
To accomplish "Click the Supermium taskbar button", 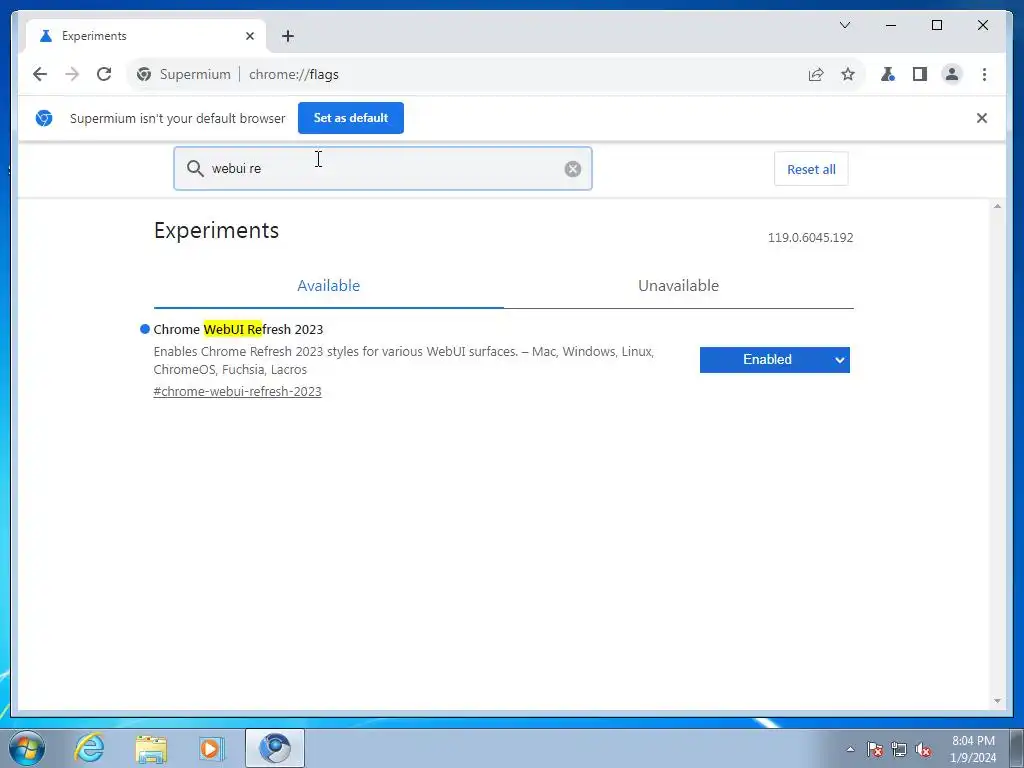I will click(x=275, y=748).
